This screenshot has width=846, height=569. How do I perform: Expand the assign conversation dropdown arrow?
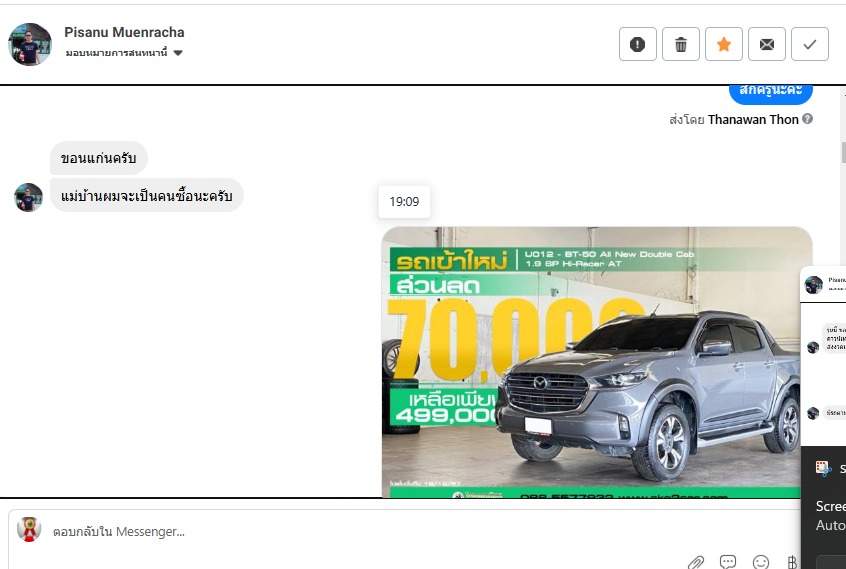(178, 53)
